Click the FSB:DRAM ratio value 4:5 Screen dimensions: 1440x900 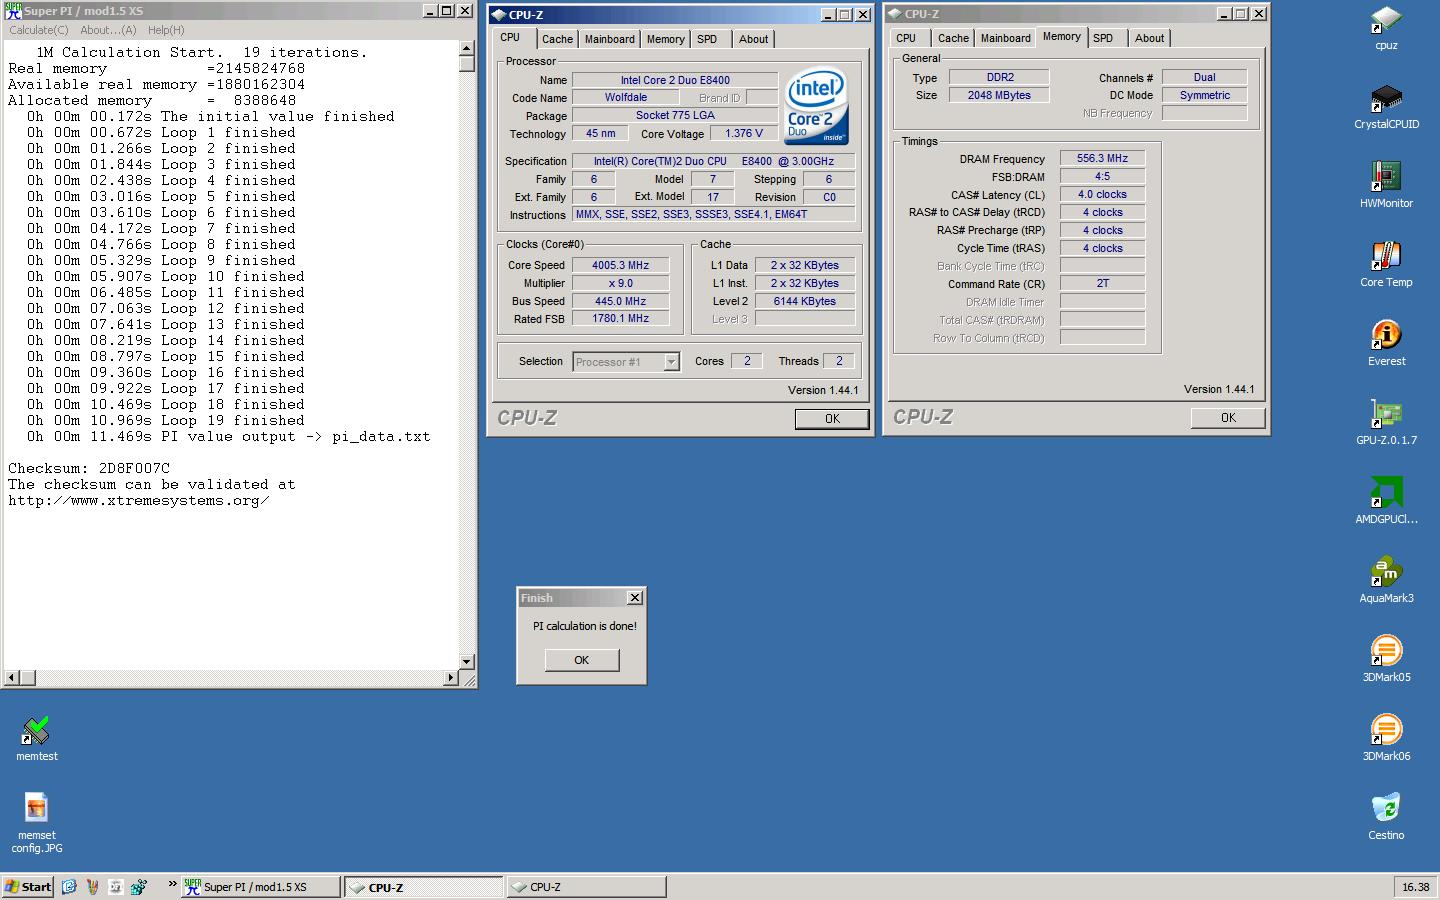point(1102,176)
